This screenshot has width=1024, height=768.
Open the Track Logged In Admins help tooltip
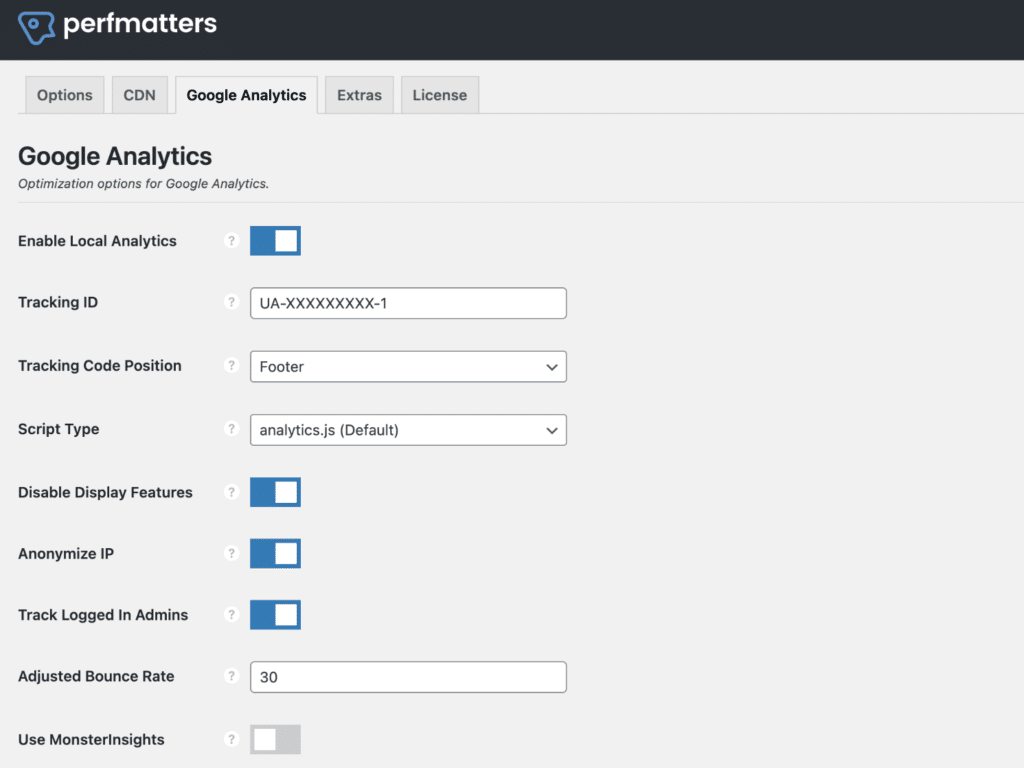[231, 615]
